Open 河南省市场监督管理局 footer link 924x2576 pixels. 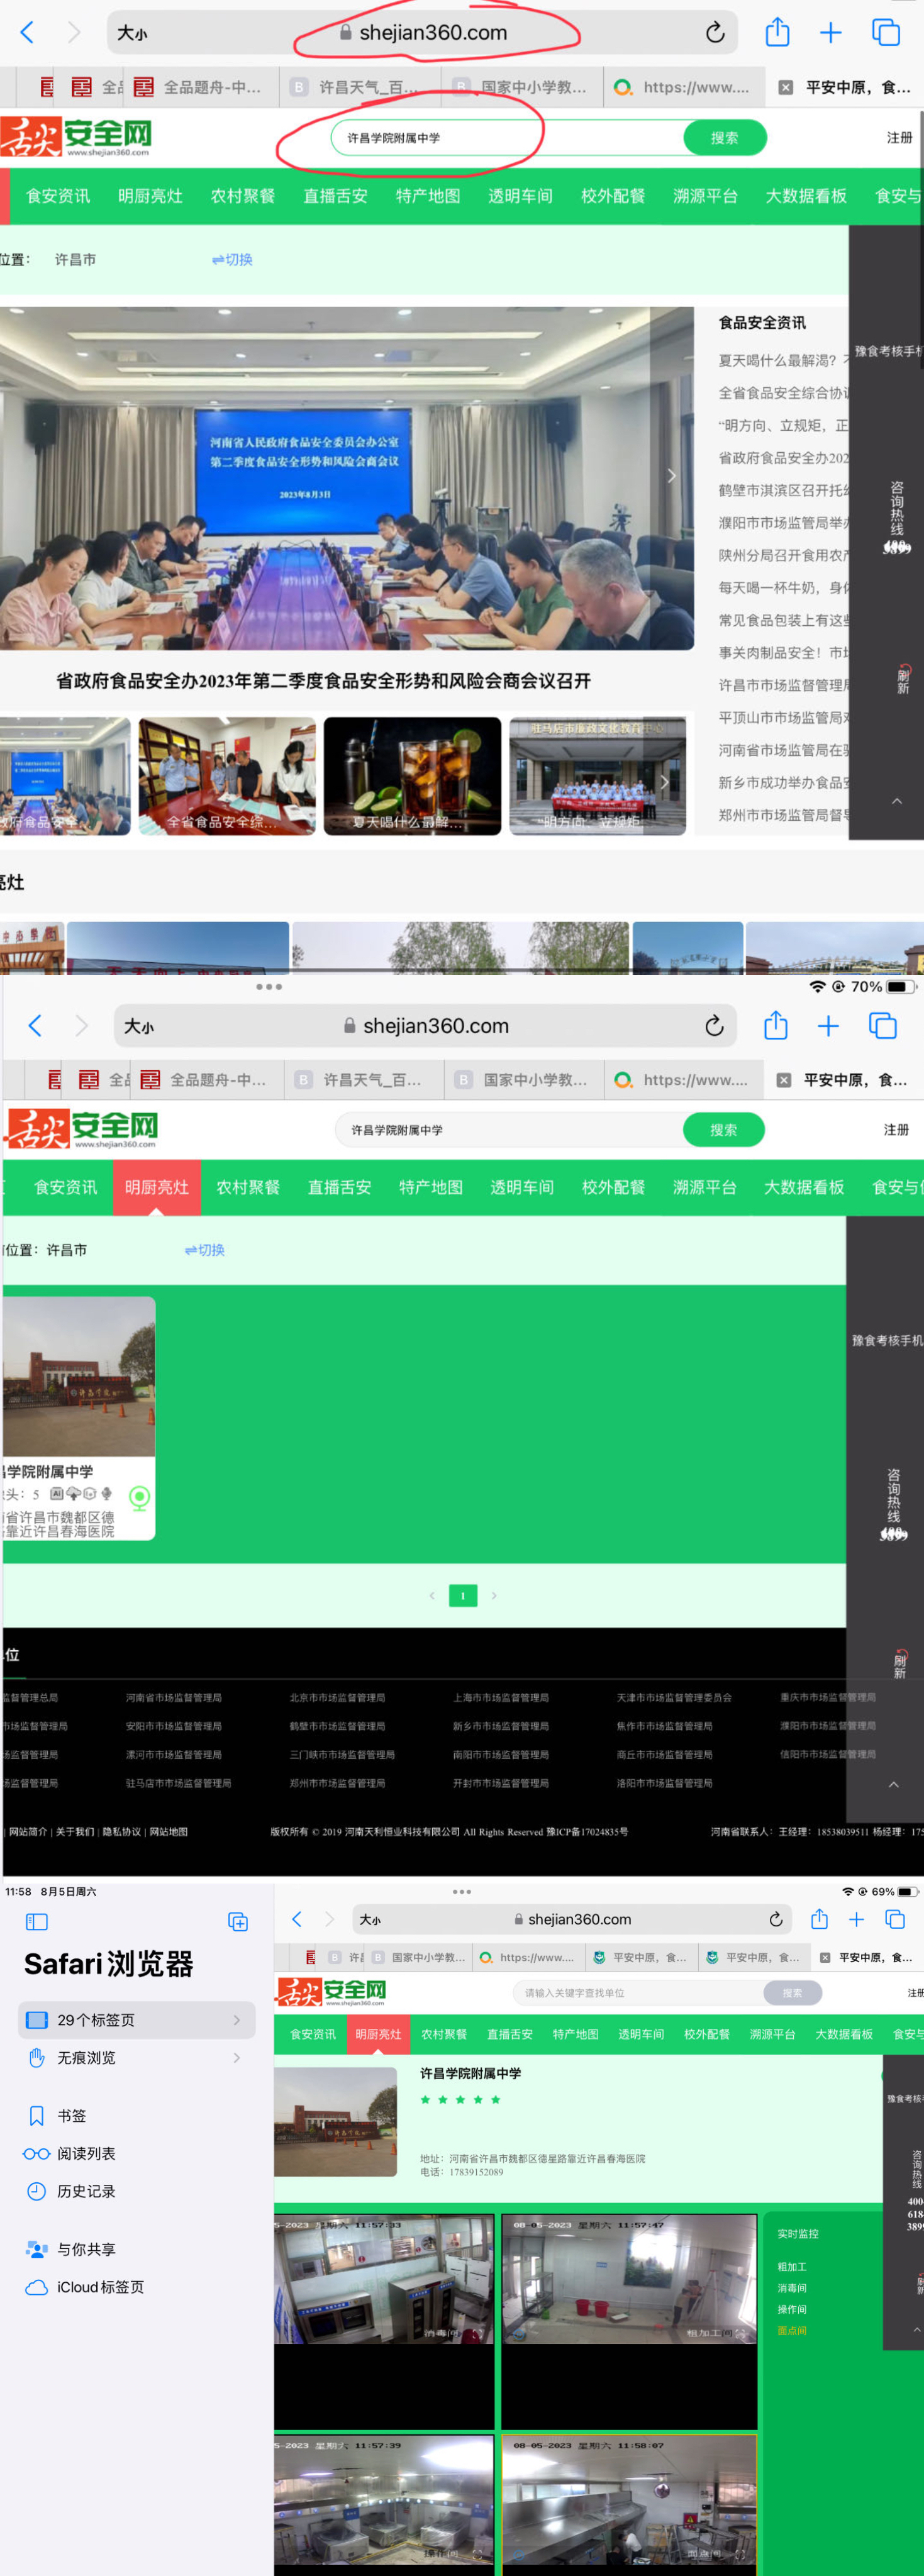coord(174,1698)
